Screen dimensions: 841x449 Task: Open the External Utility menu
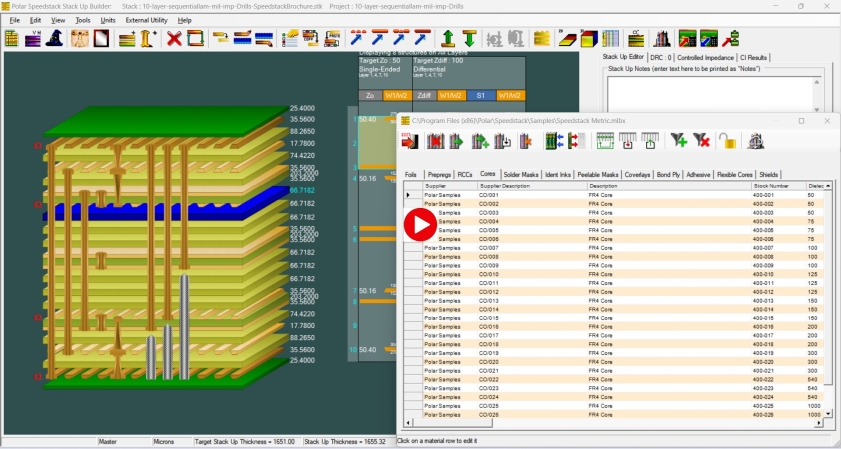coord(146,20)
